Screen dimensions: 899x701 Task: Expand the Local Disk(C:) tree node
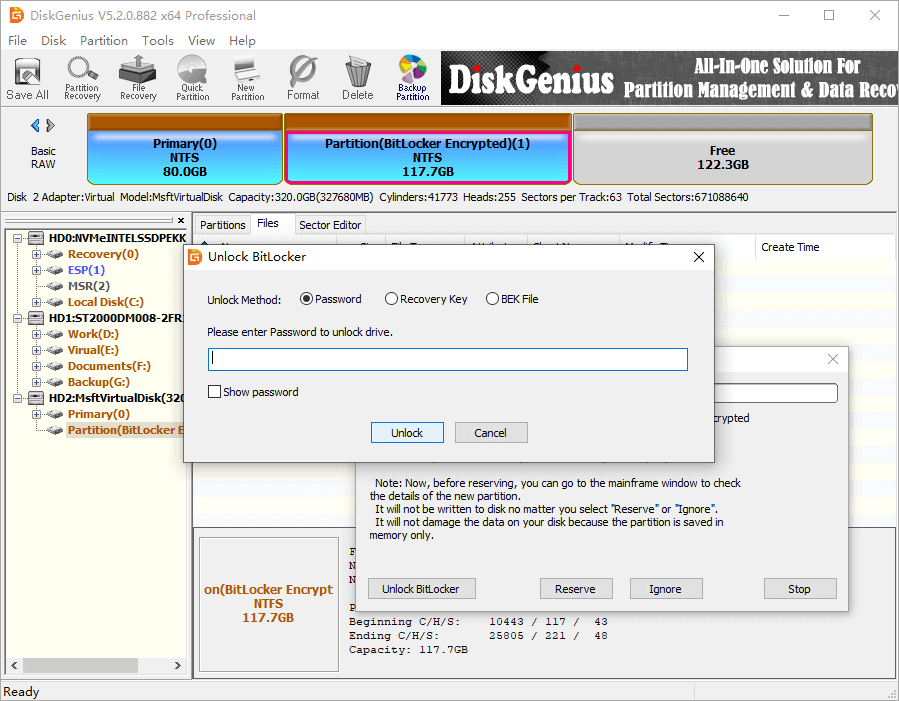coord(37,302)
